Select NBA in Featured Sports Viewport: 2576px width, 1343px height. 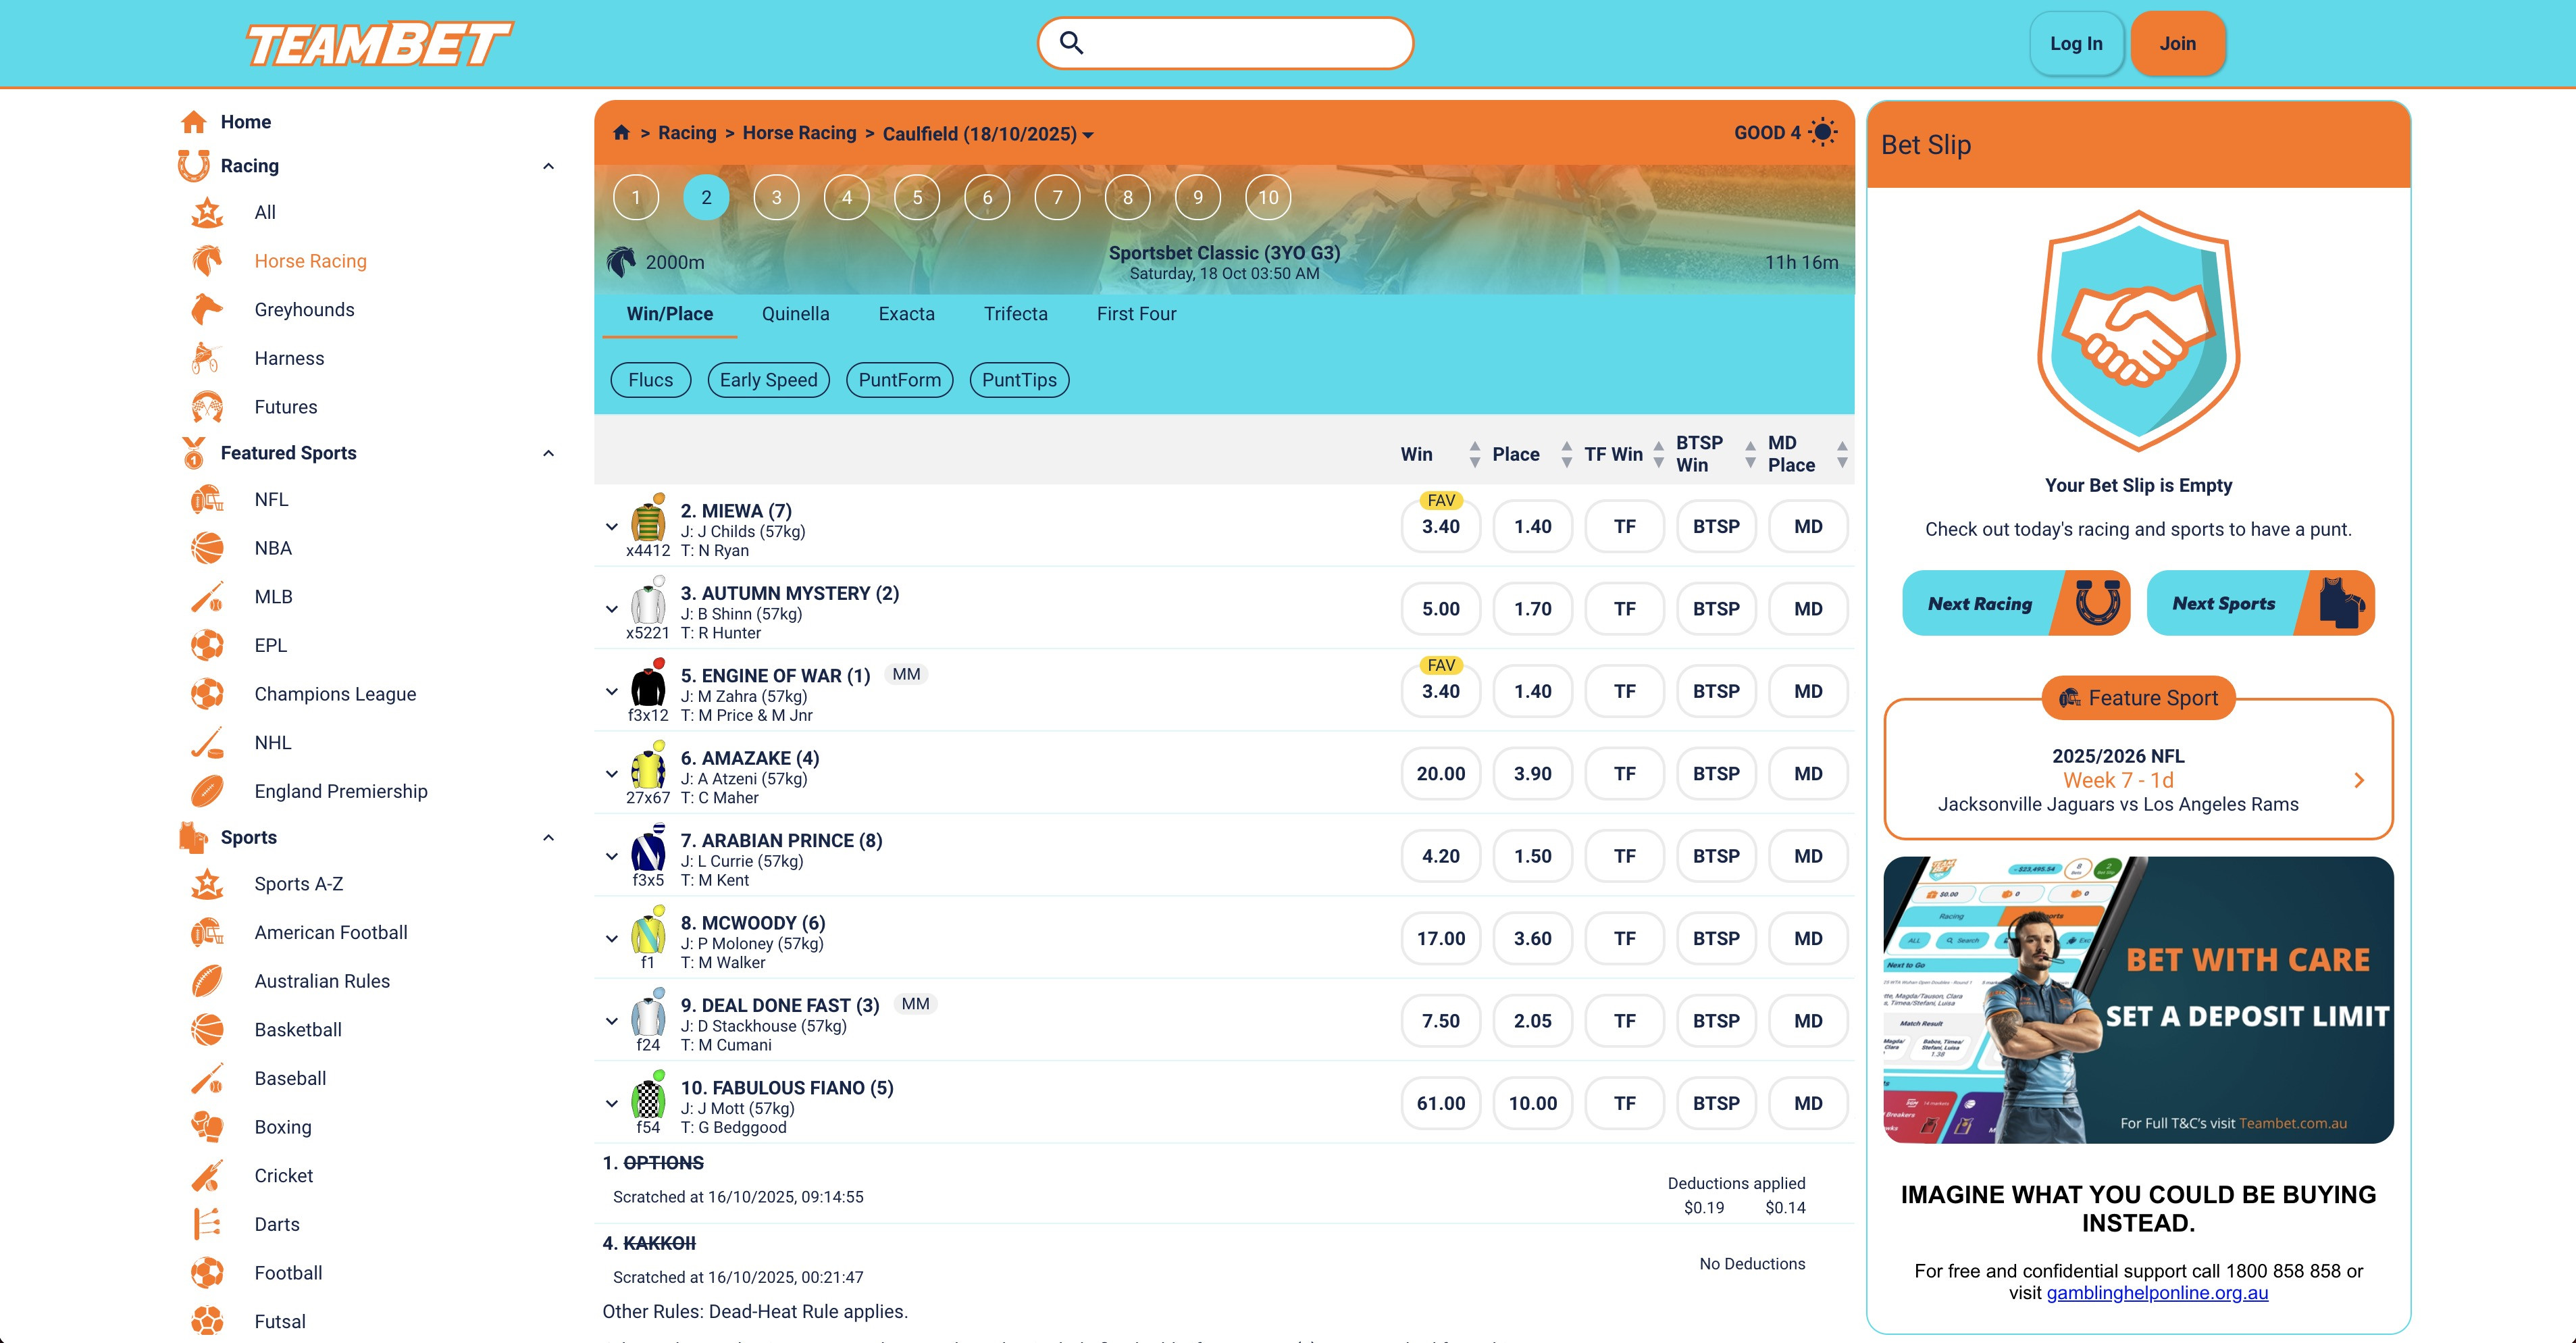pyautogui.click(x=272, y=548)
